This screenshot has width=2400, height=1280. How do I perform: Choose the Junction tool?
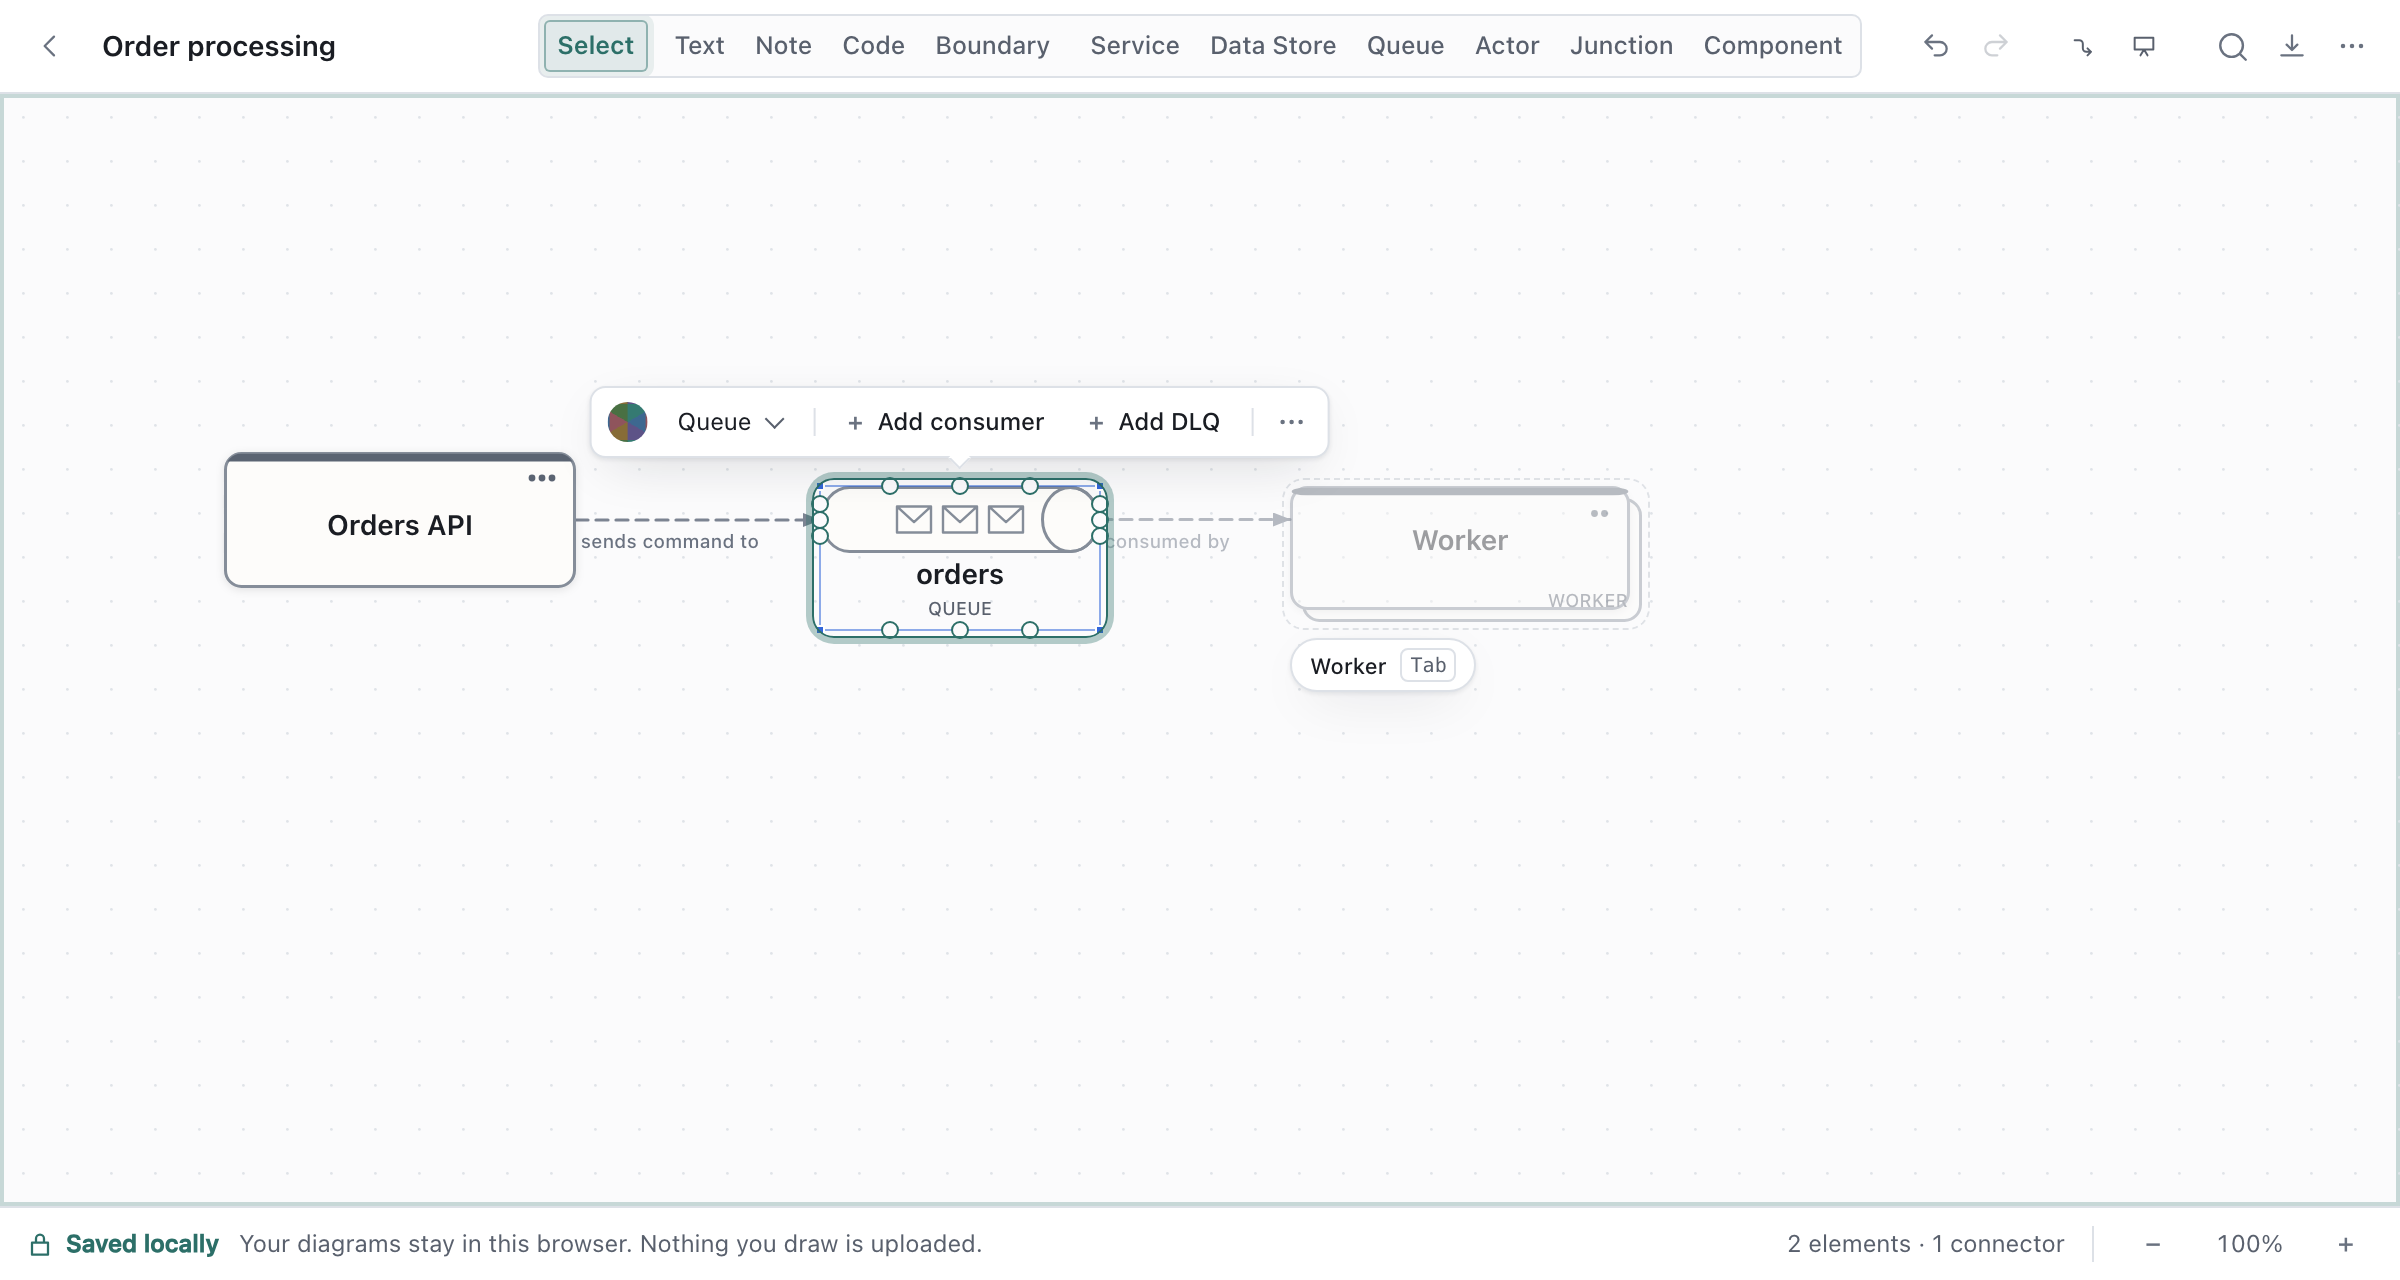click(x=1622, y=46)
